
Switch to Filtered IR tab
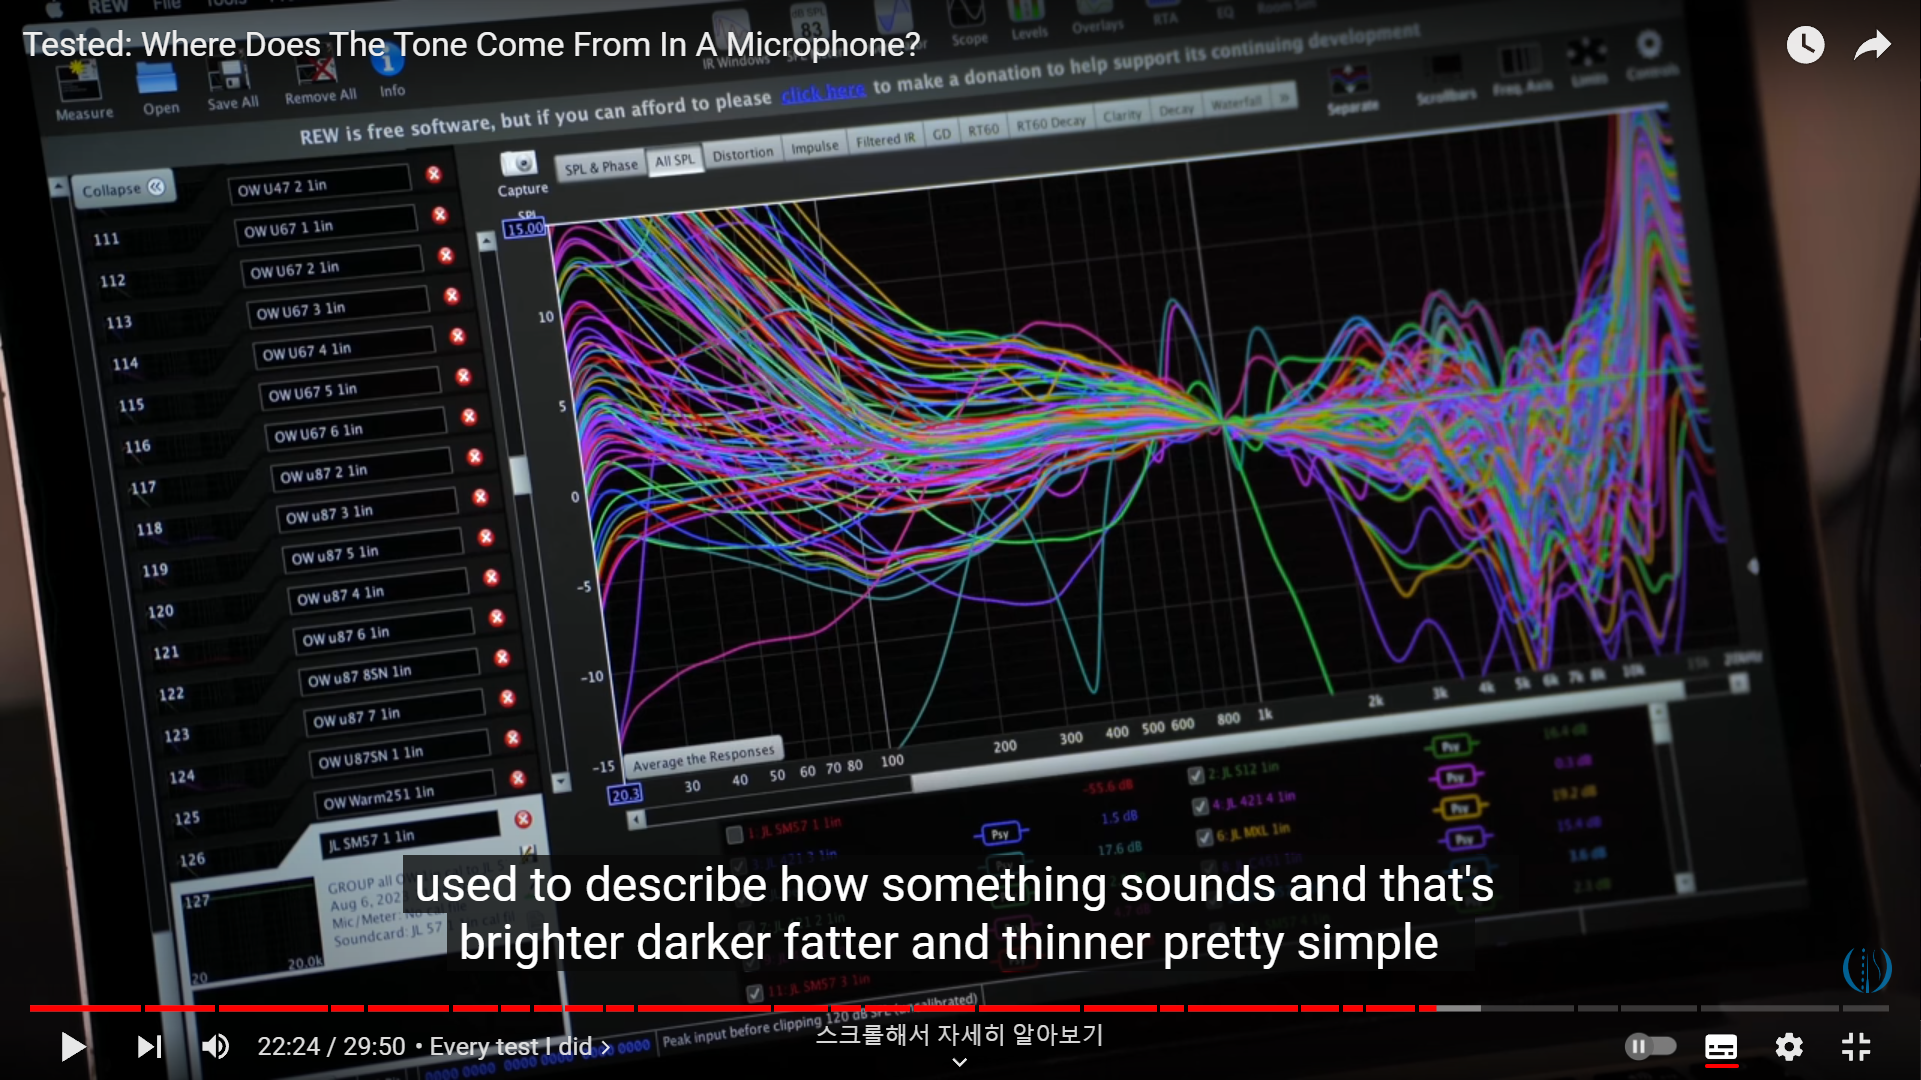coord(885,140)
